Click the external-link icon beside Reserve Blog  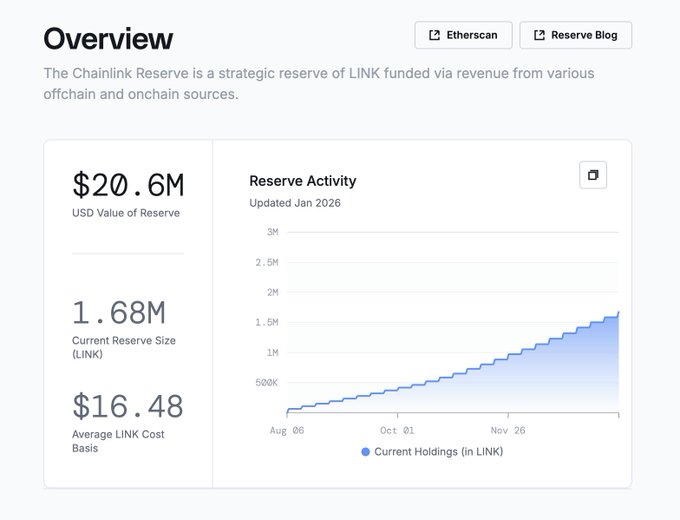click(539, 35)
